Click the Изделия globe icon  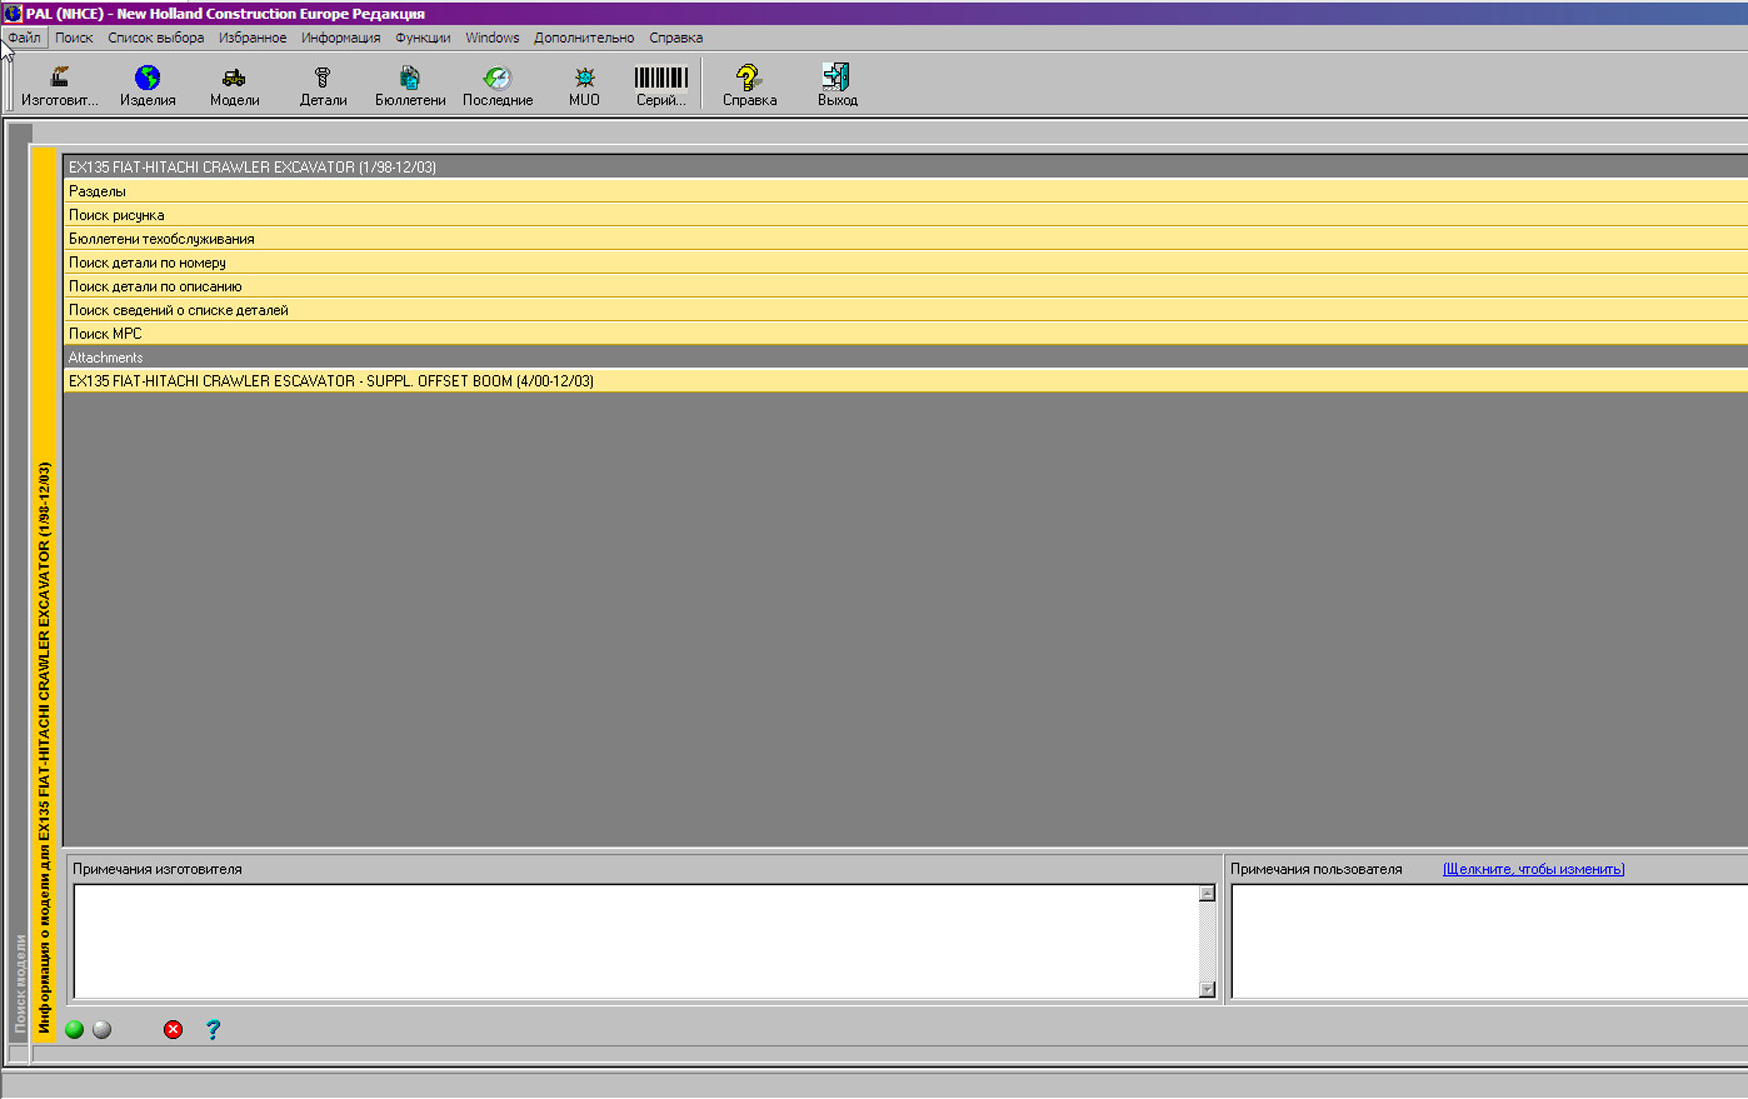tap(147, 85)
